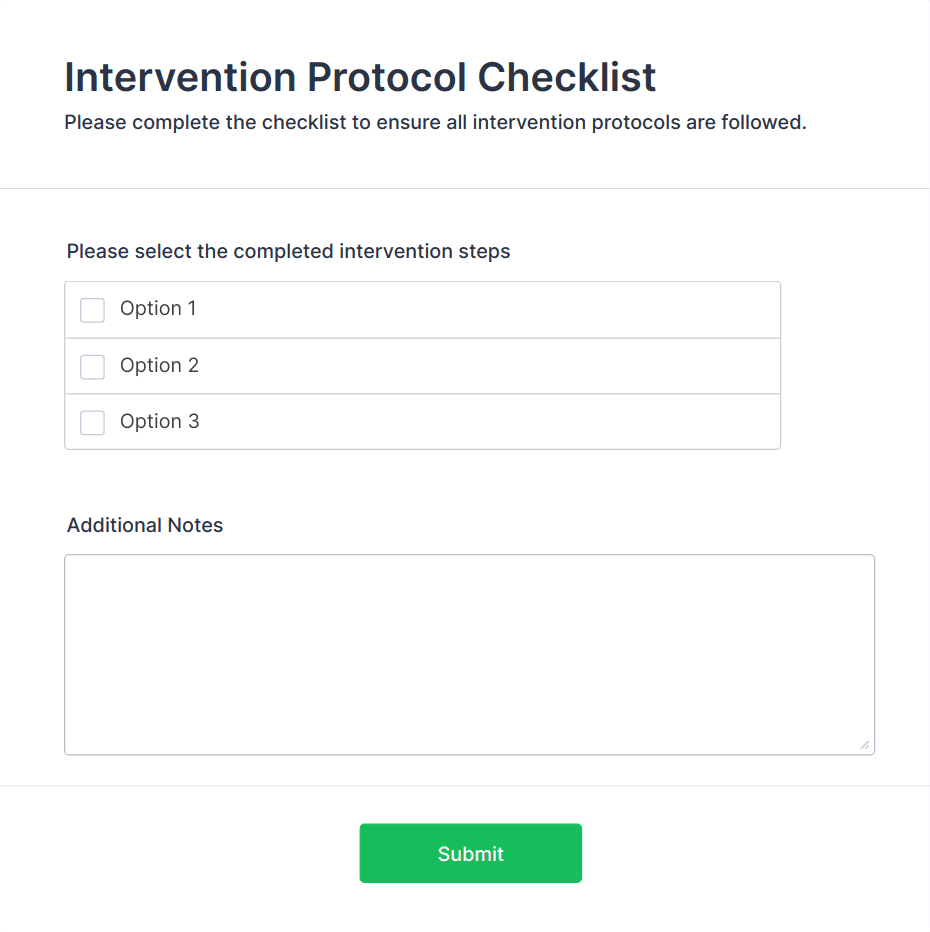Click empty space in Option 1 row

tap(487, 310)
